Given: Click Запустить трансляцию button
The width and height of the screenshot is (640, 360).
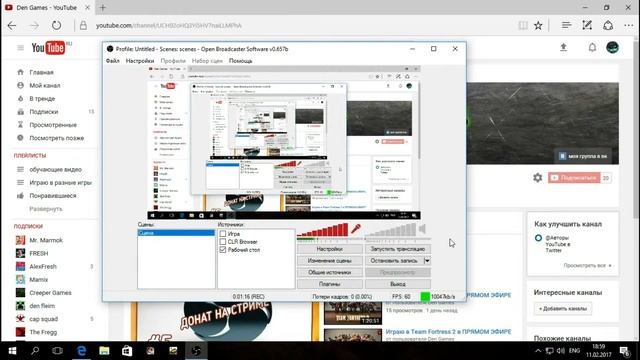Looking at the screenshot, I should point(398,249).
